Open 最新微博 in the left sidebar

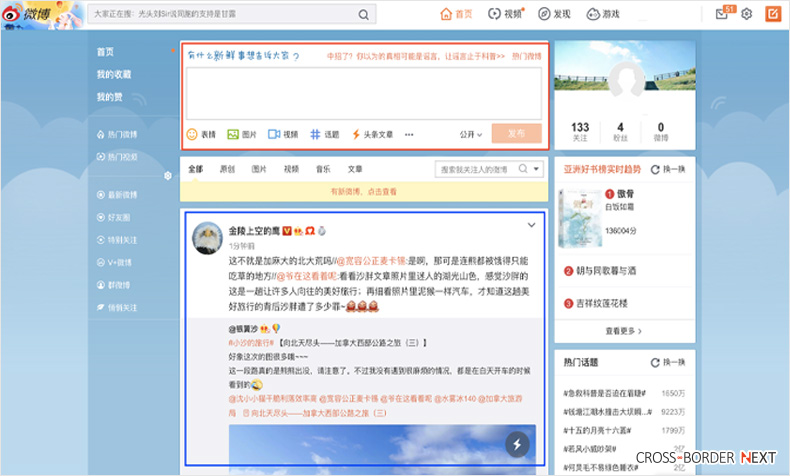(x=117, y=195)
